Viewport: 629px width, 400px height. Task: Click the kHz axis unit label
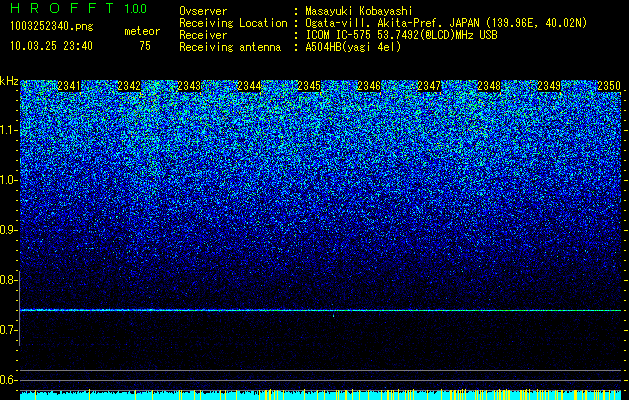click(x=9, y=81)
